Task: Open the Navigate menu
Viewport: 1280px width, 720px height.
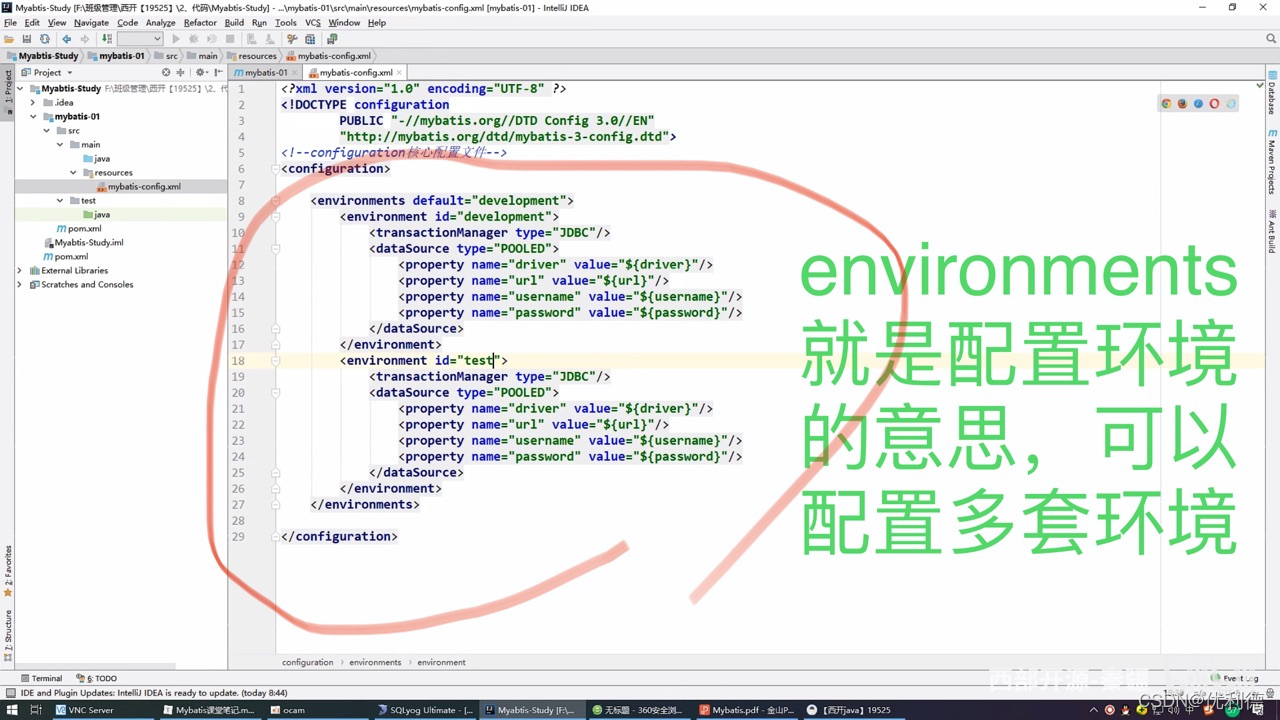Action: (91, 22)
